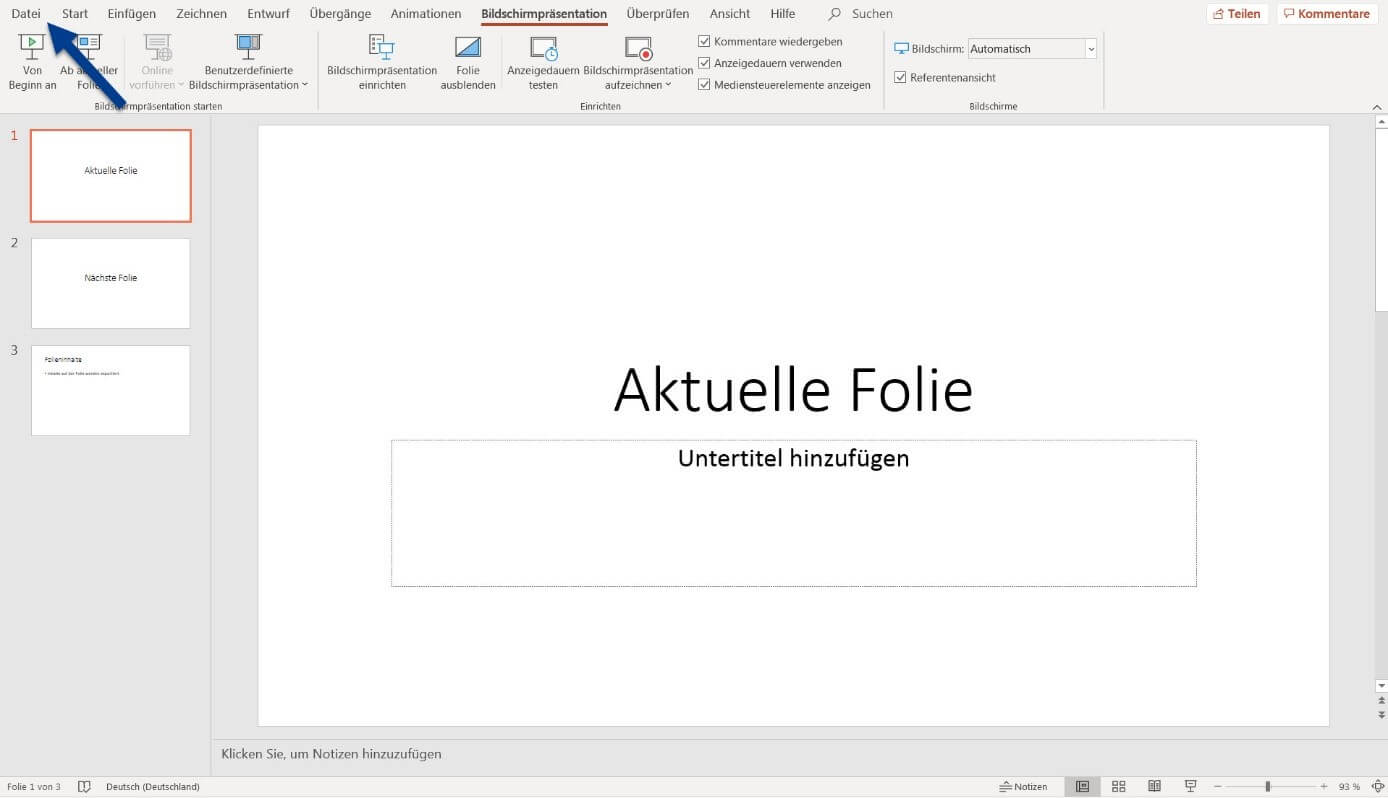Click the 93 % zoom level
The height and width of the screenshot is (798, 1388).
1349,787
